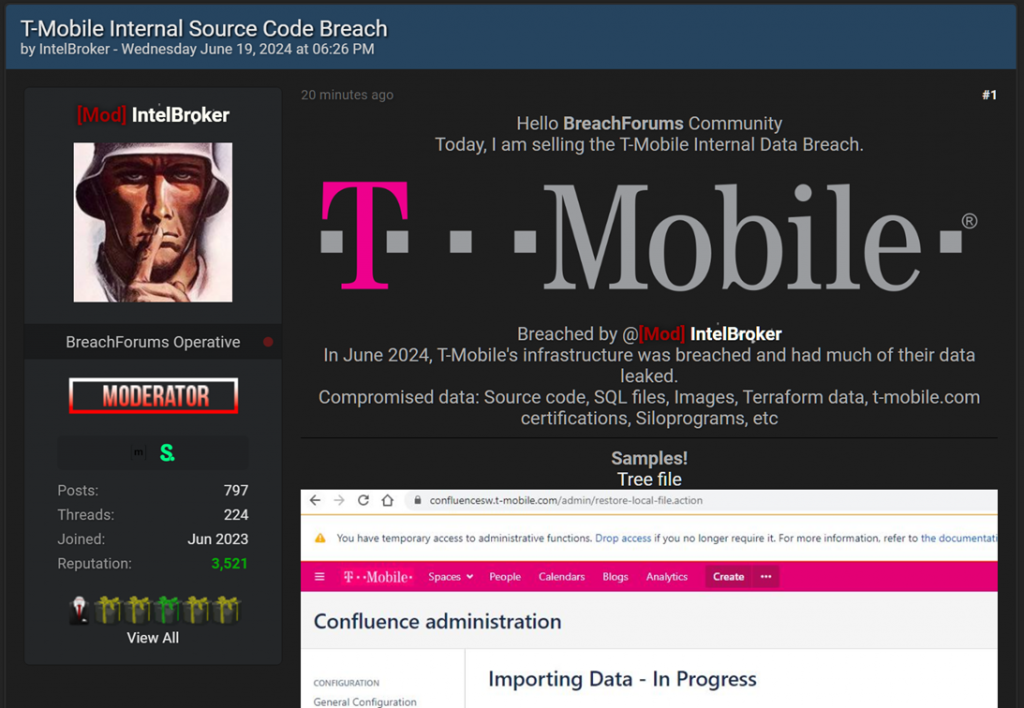Open Analytics in the Confluence navbar
Viewport: 1024px width, 708px height.
tap(667, 577)
